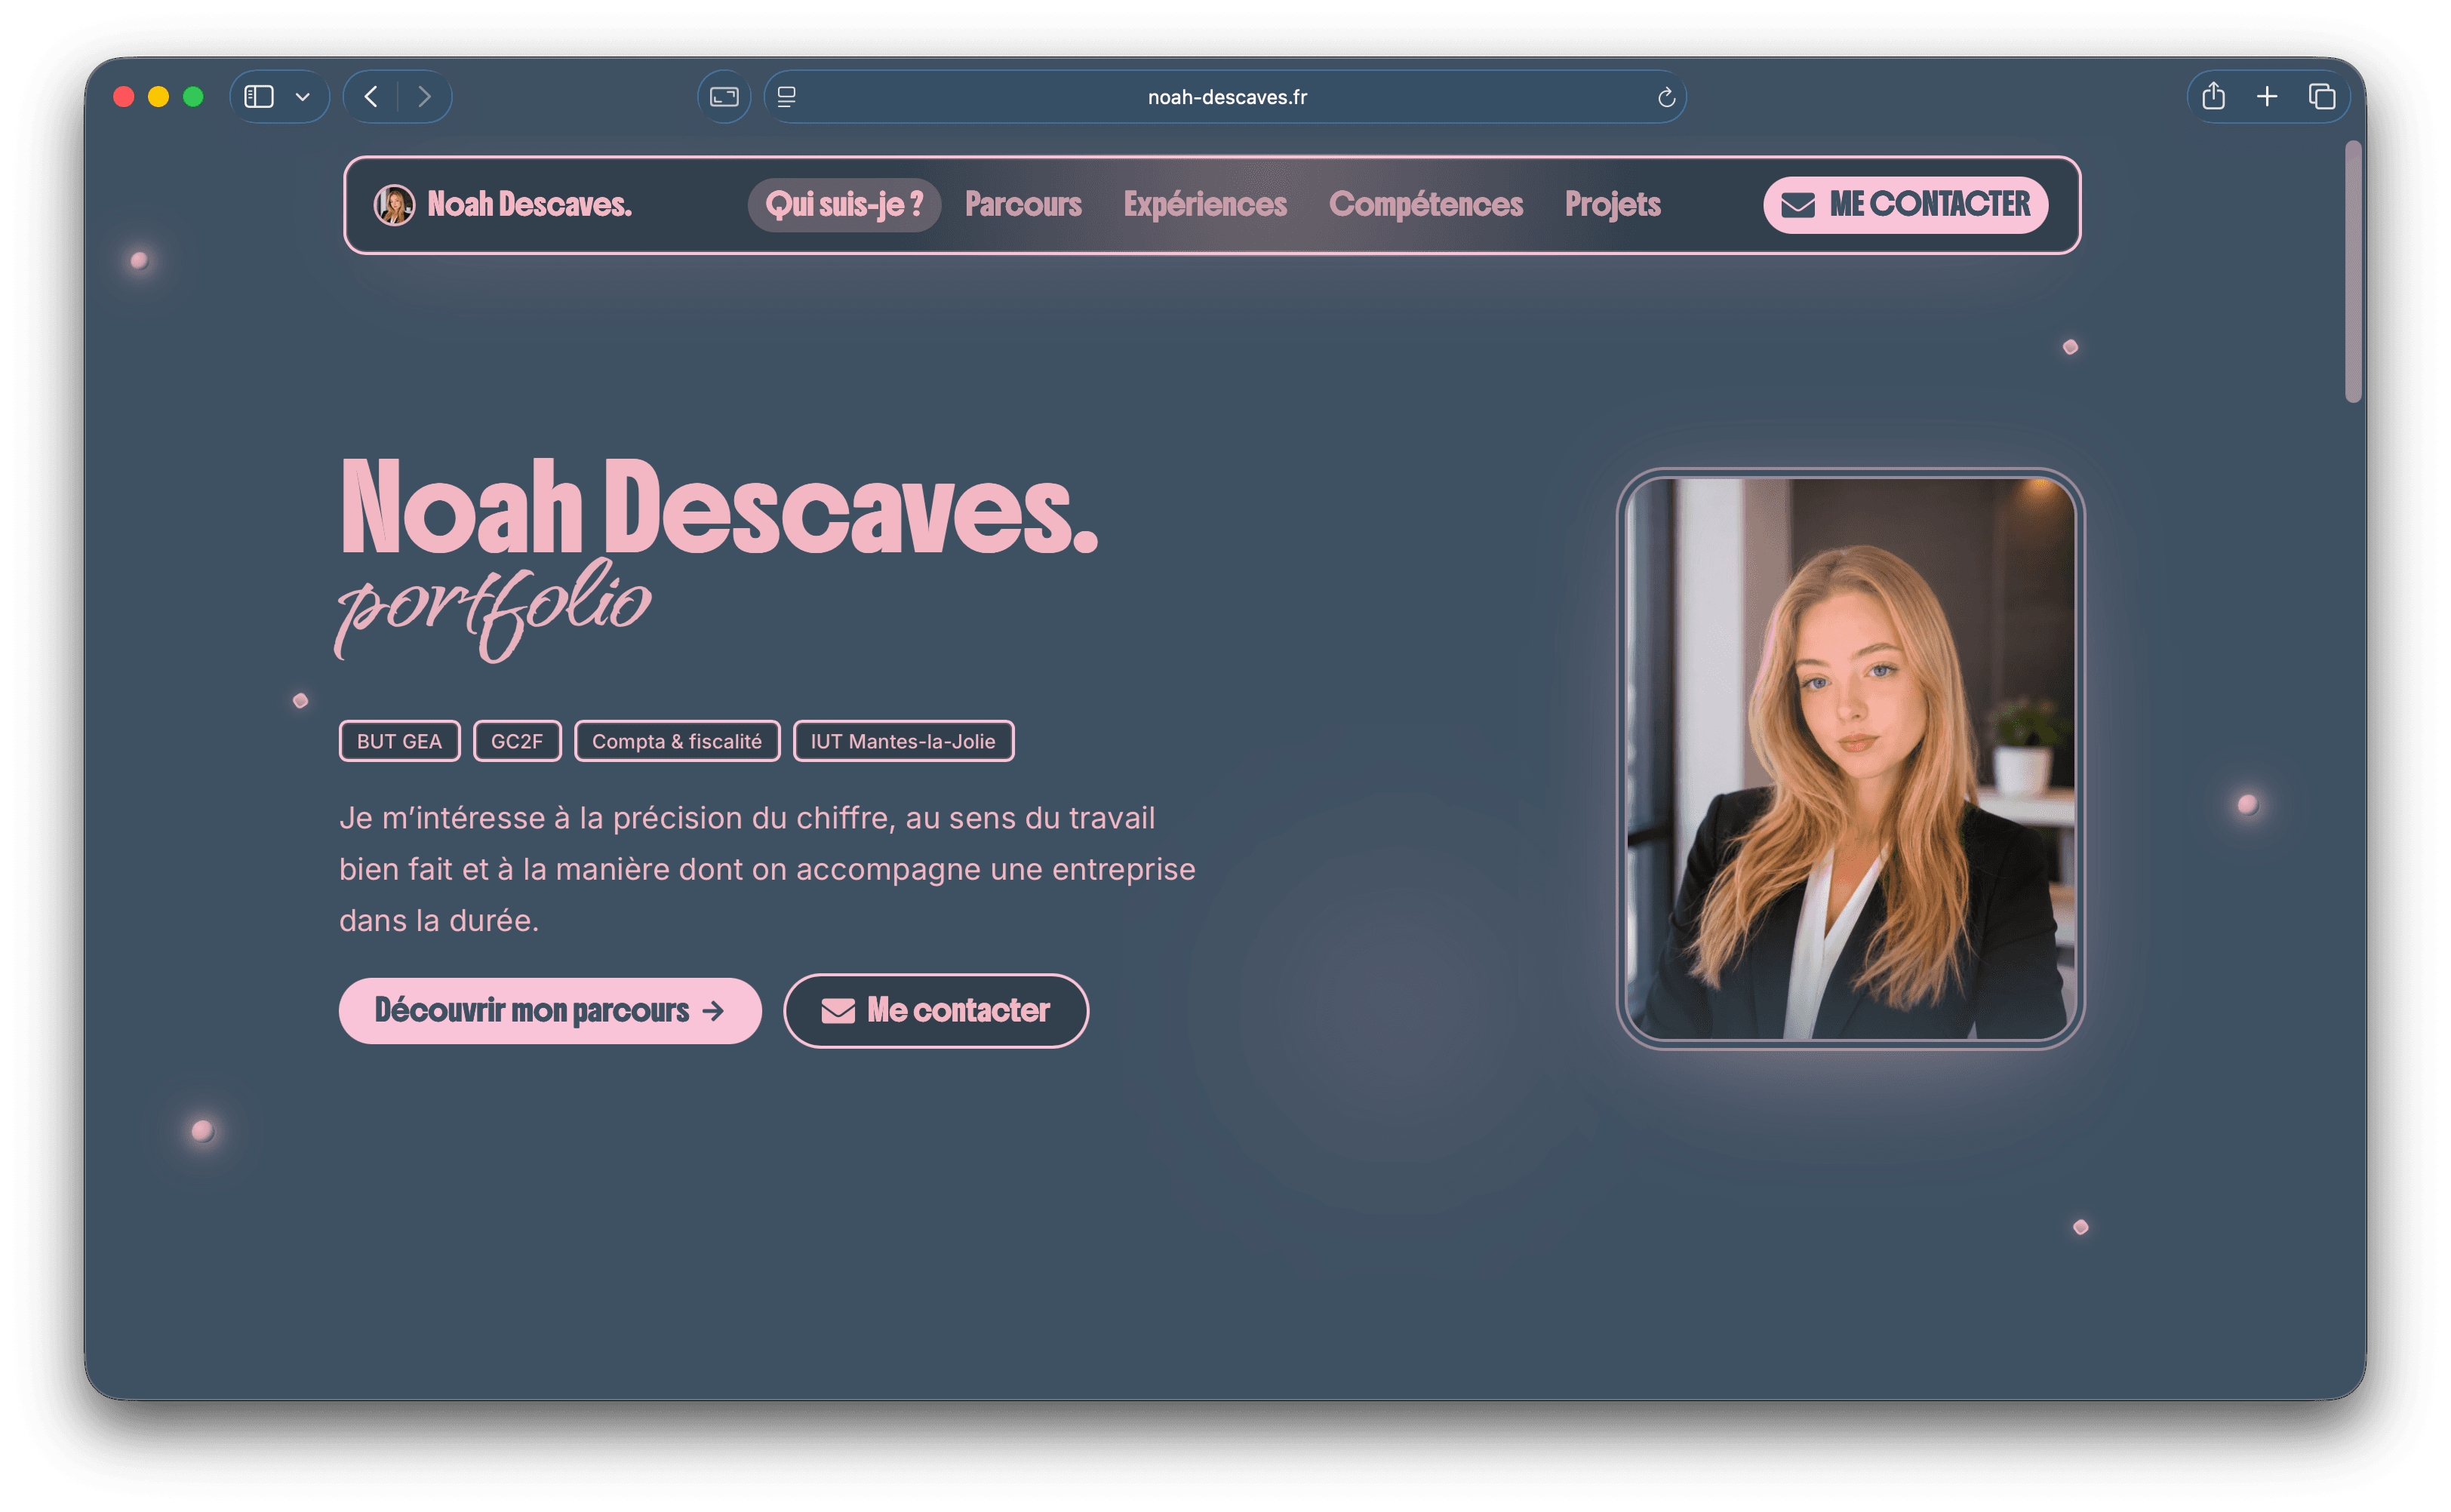Click the red close window button
The height and width of the screenshot is (1512, 2451).
pyautogui.click(x=124, y=97)
